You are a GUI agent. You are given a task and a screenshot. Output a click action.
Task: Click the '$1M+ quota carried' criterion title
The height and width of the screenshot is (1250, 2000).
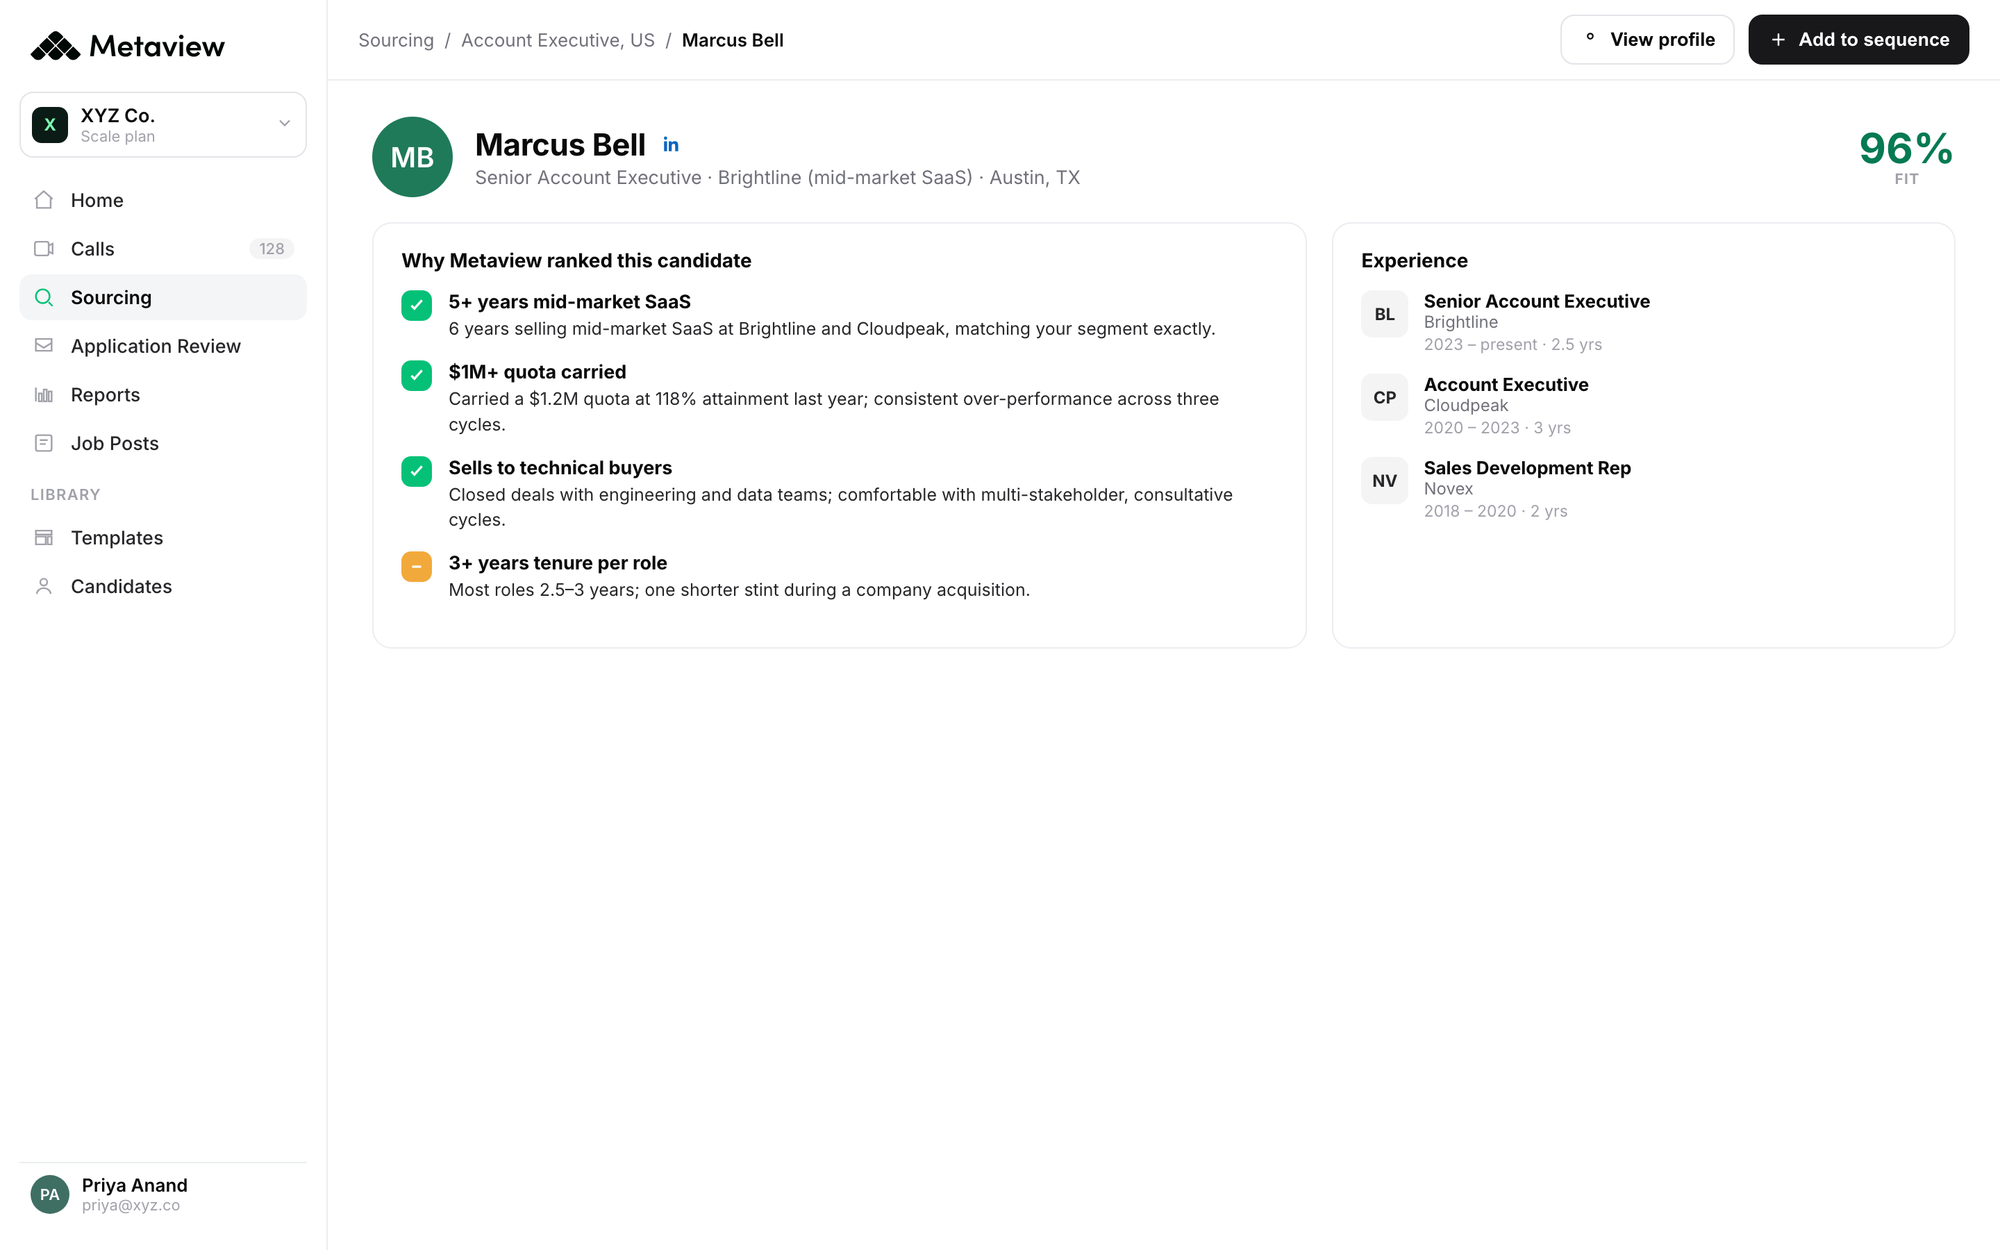pos(537,372)
